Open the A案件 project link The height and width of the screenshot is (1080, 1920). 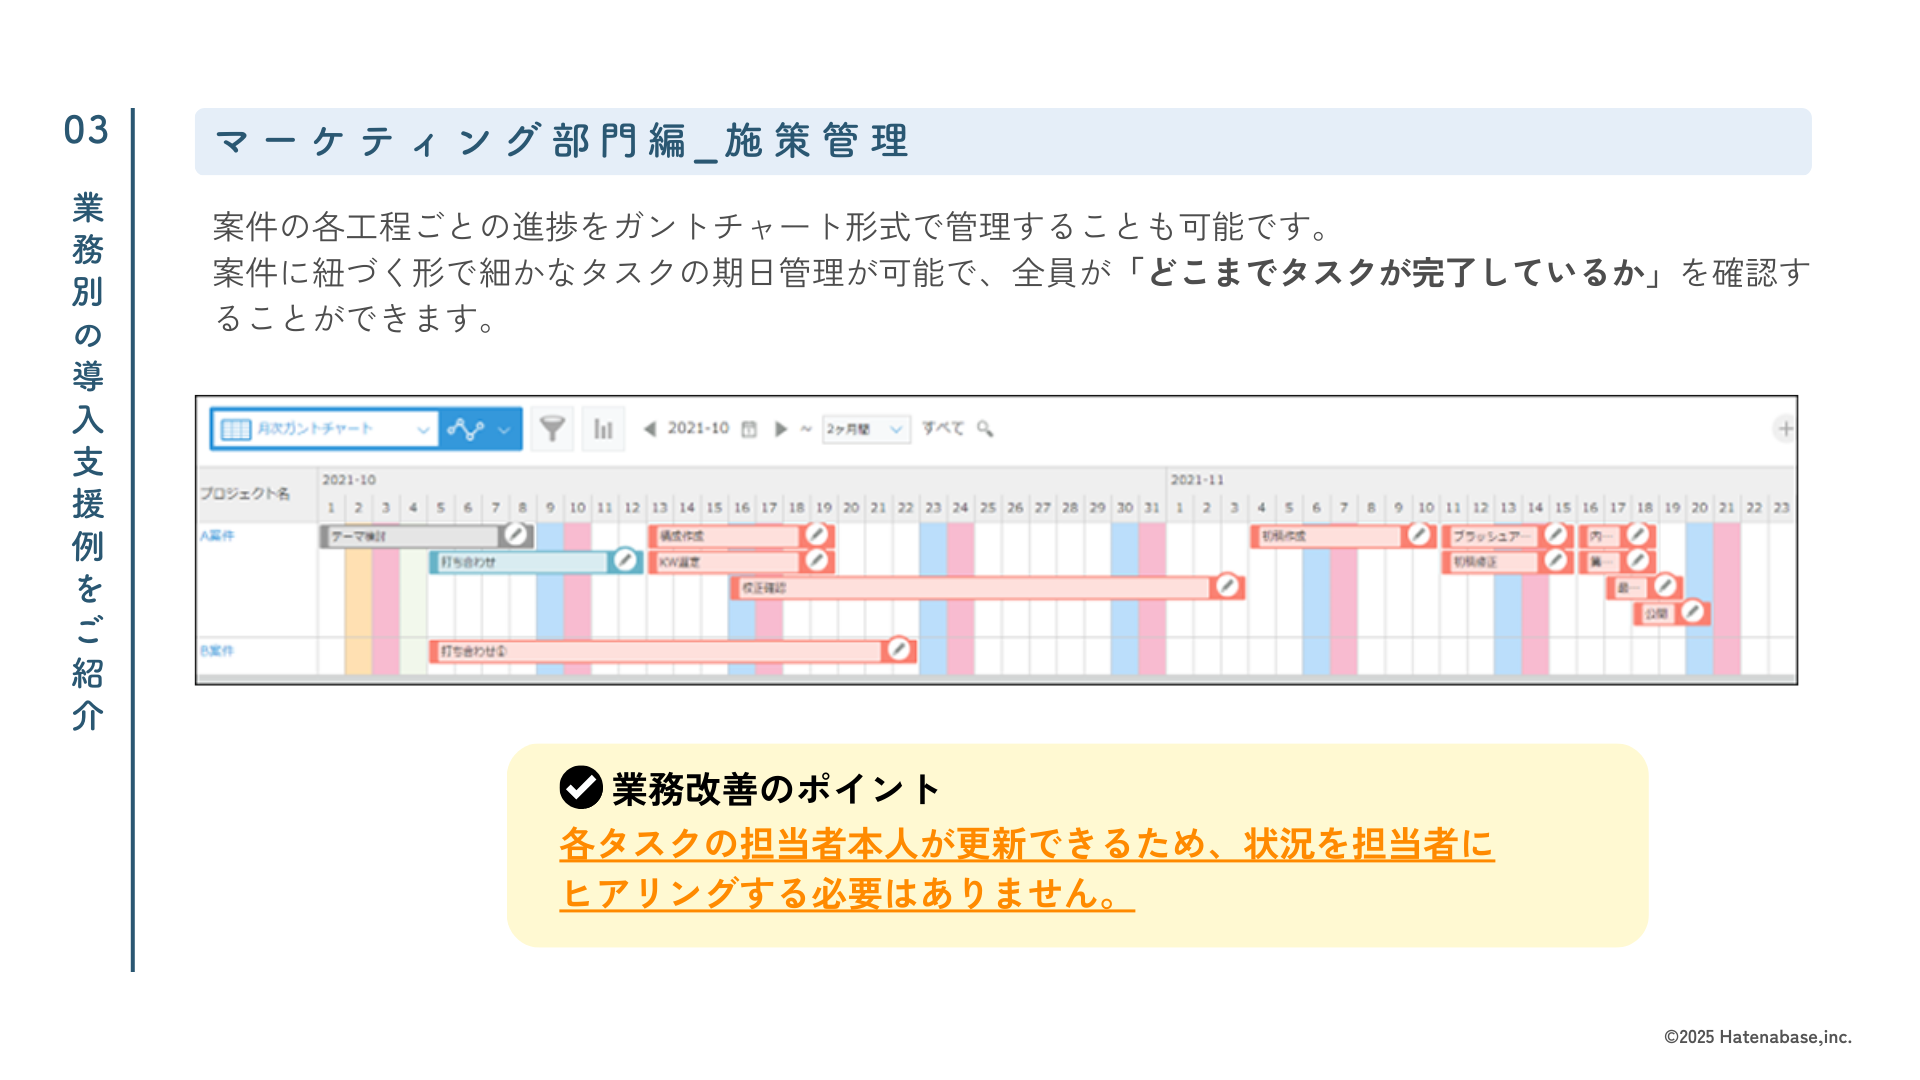tap(217, 536)
